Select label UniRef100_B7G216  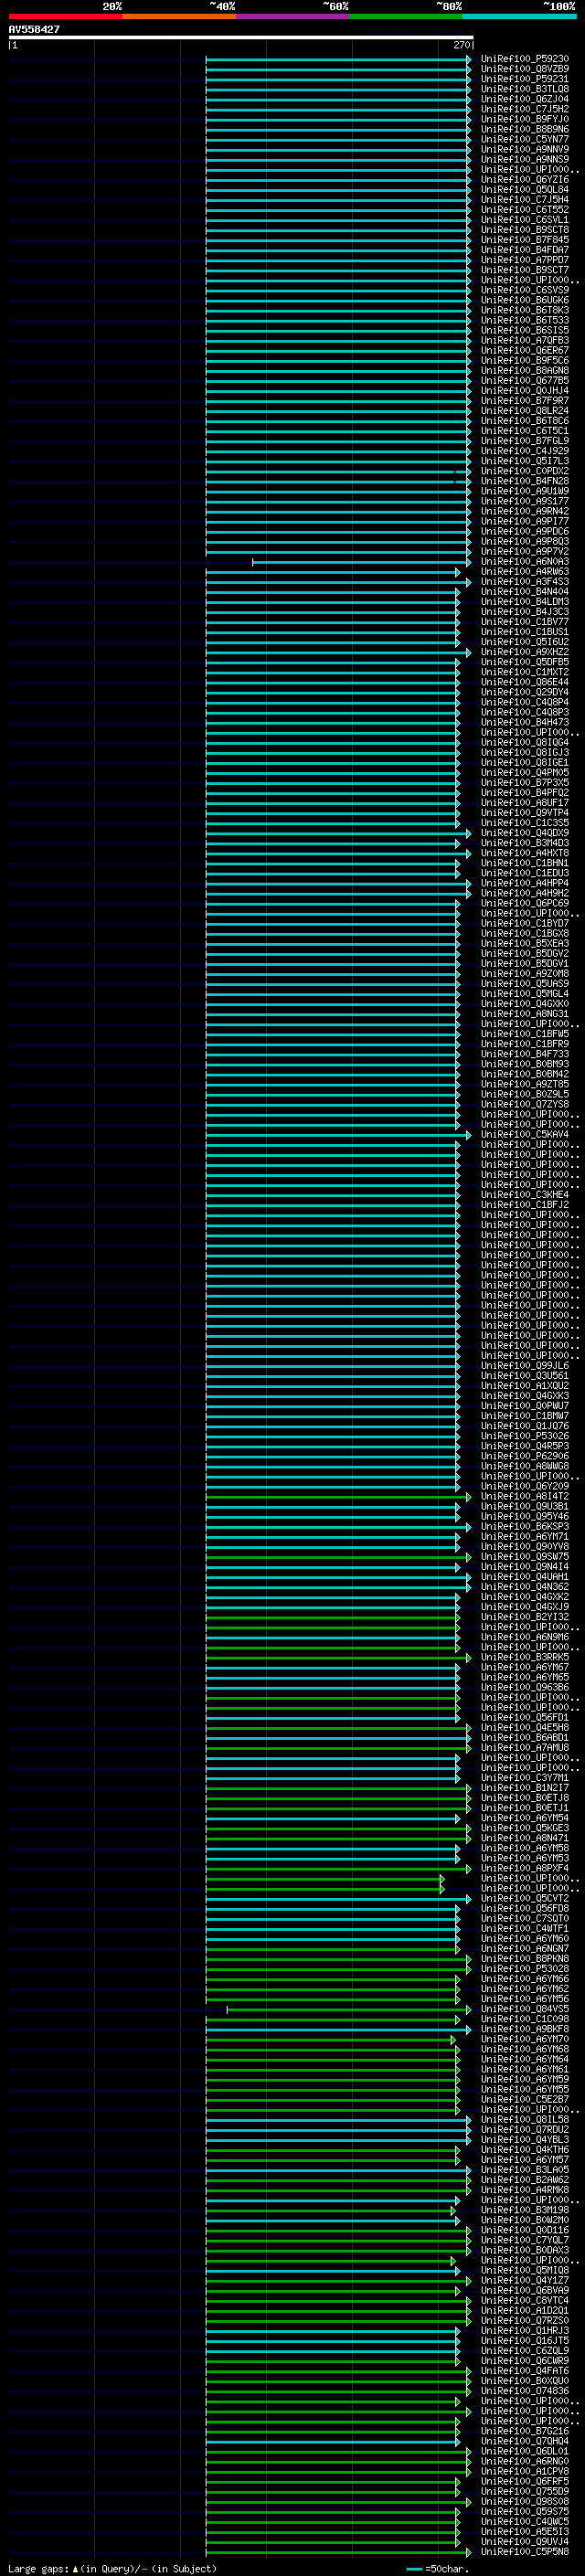click(525, 2430)
